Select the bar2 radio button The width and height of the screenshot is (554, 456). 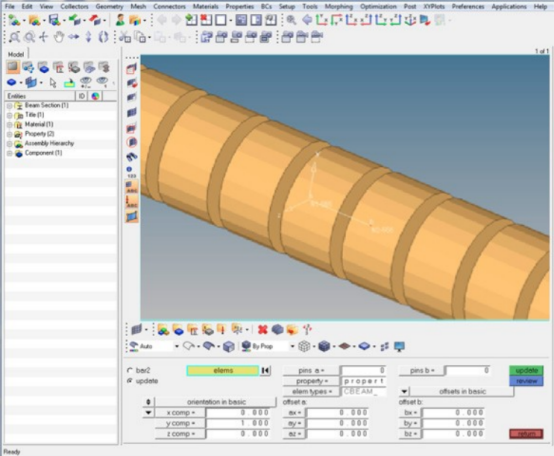click(x=130, y=370)
